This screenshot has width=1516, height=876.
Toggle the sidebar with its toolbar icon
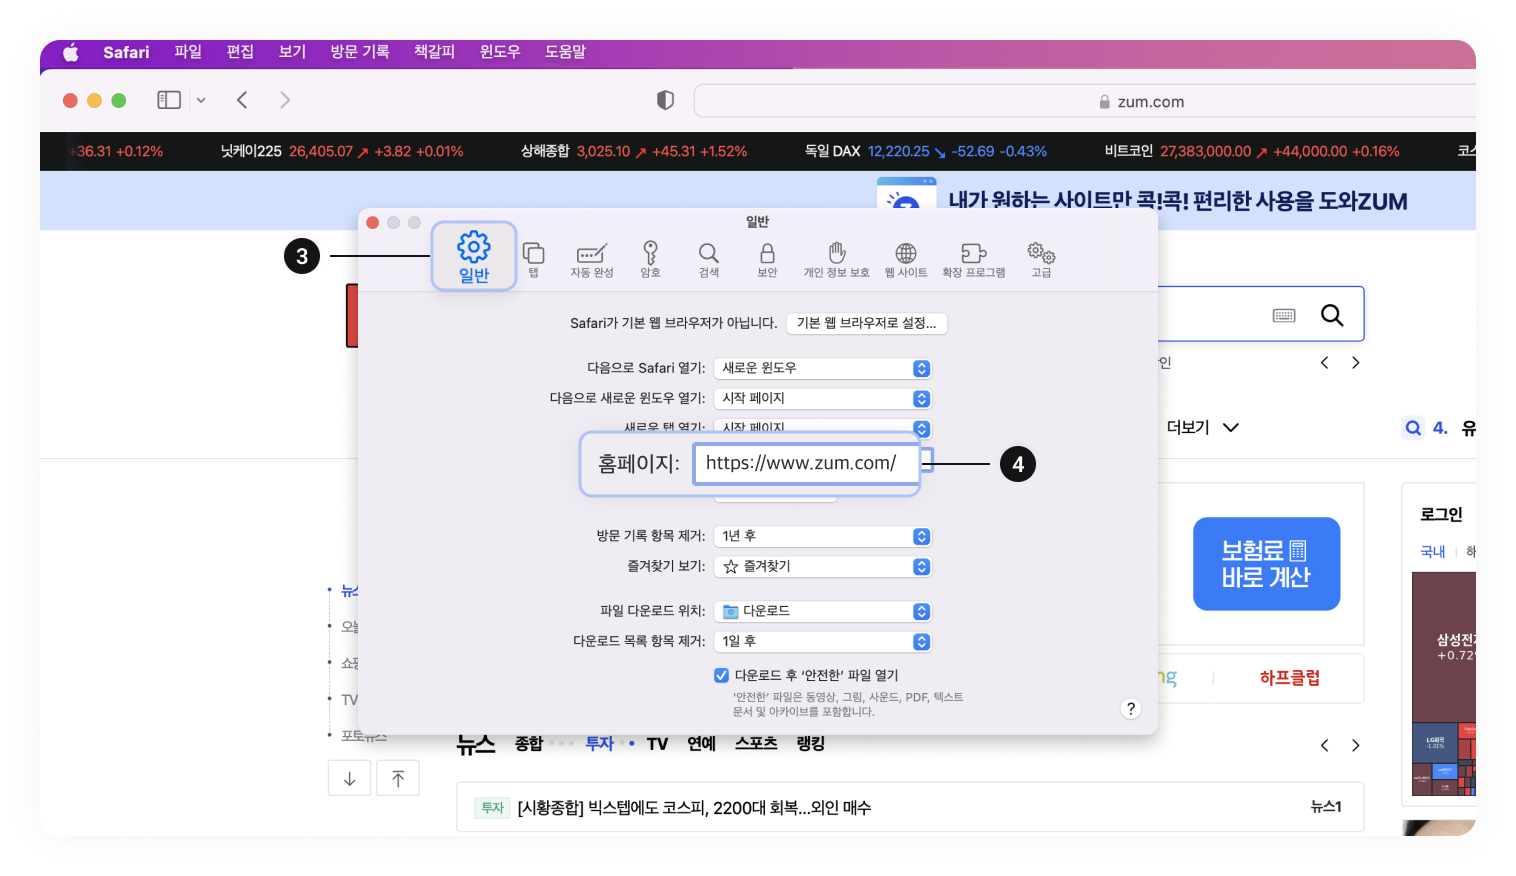pyautogui.click(x=168, y=100)
